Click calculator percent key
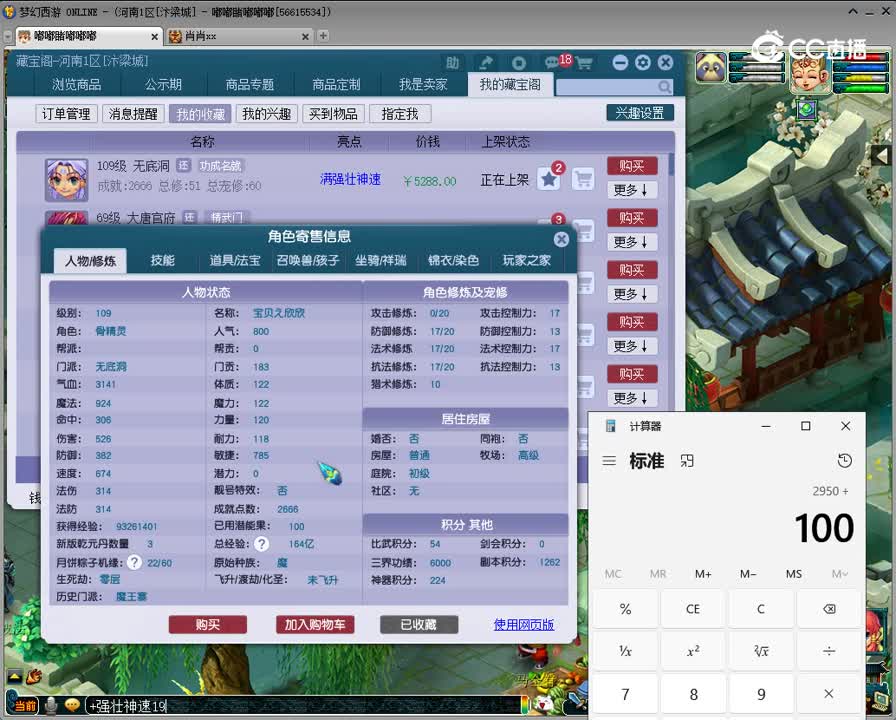The width and height of the screenshot is (896, 720). pyautogui.click(x=625, y=609)
